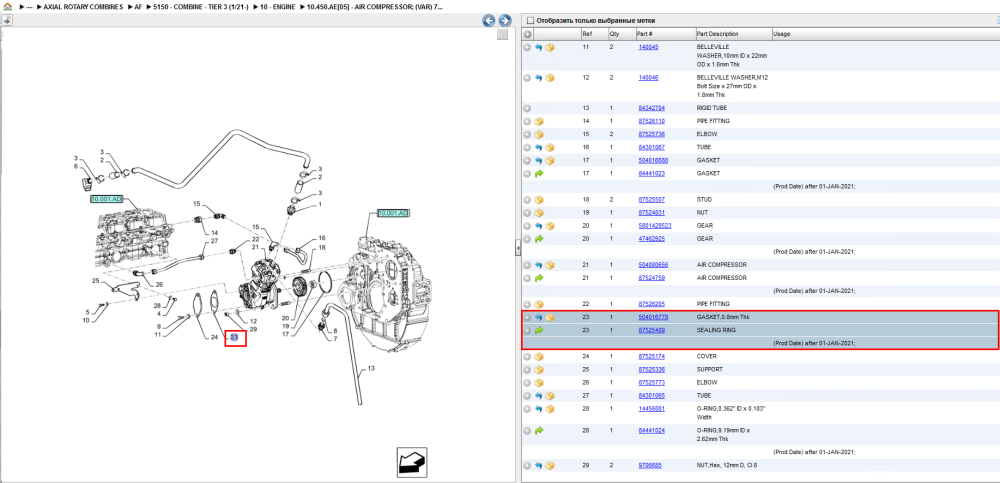
Task: Select the 'ELBOW' description in row 26
Action: (707, 383)
